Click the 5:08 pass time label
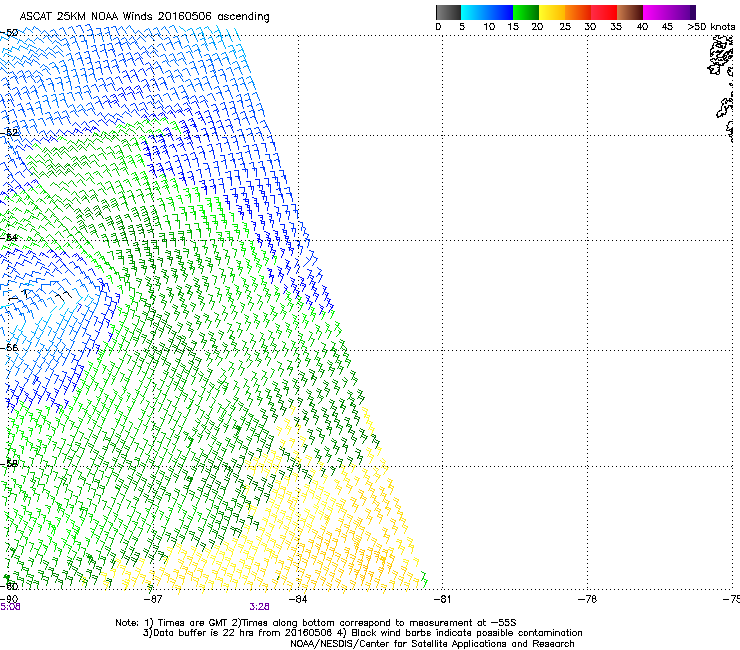Viewport: 740px width, 650px height. [10, 607]
